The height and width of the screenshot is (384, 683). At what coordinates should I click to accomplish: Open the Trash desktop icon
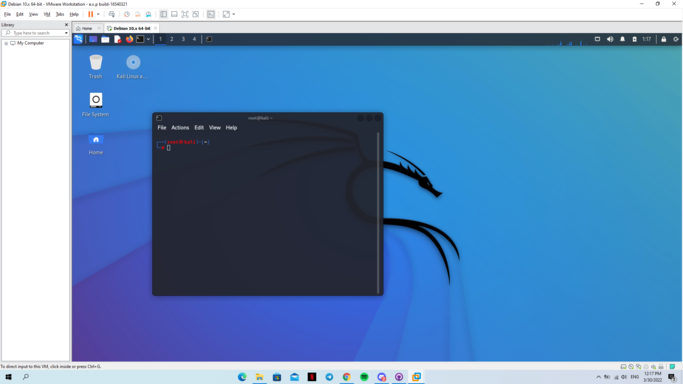coord(95,66)
